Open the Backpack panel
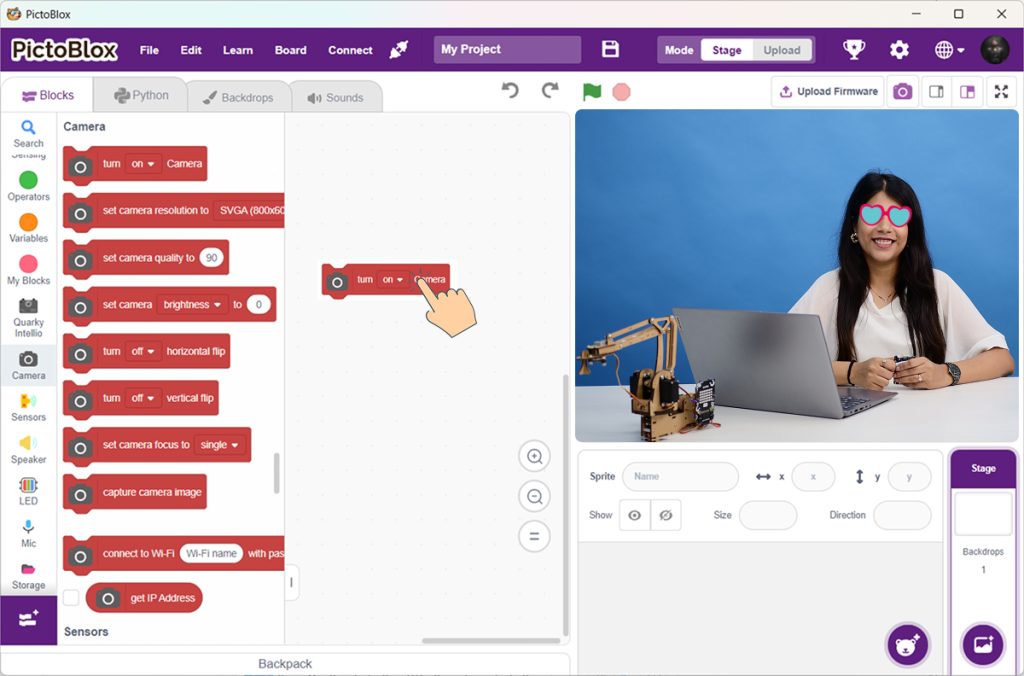 coord(285,664)
